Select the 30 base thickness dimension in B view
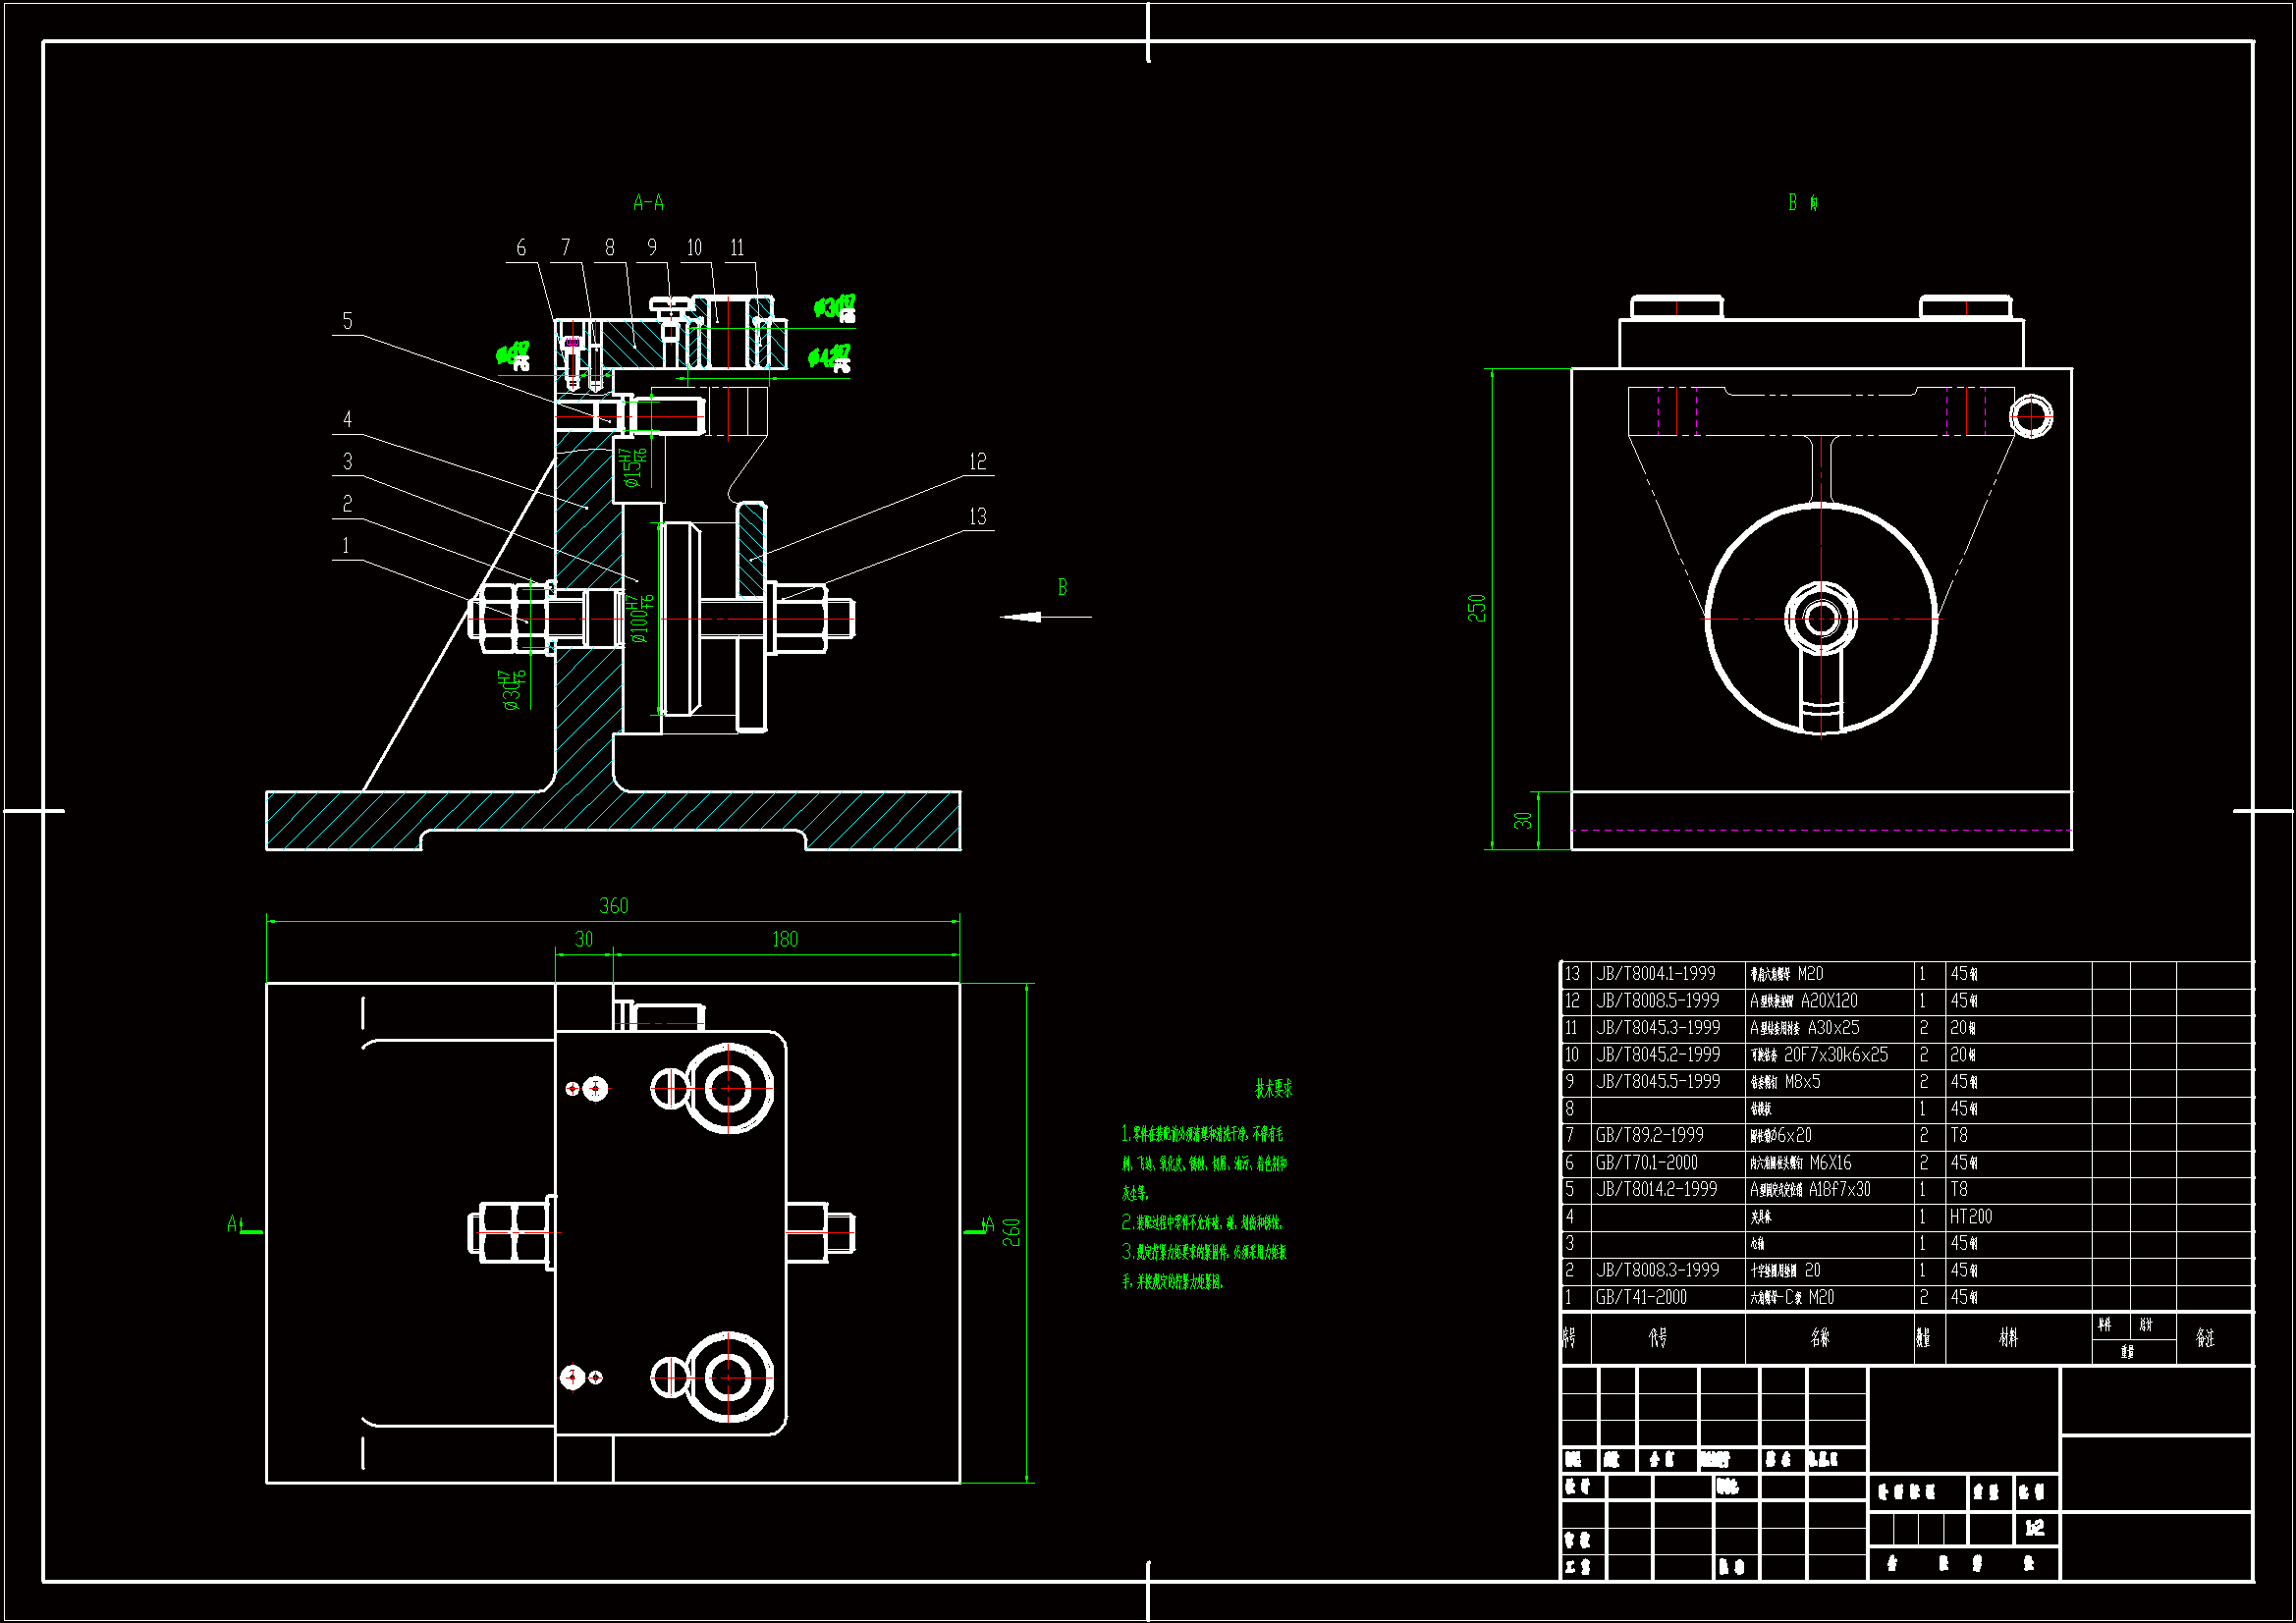 tap(1522, 821)
